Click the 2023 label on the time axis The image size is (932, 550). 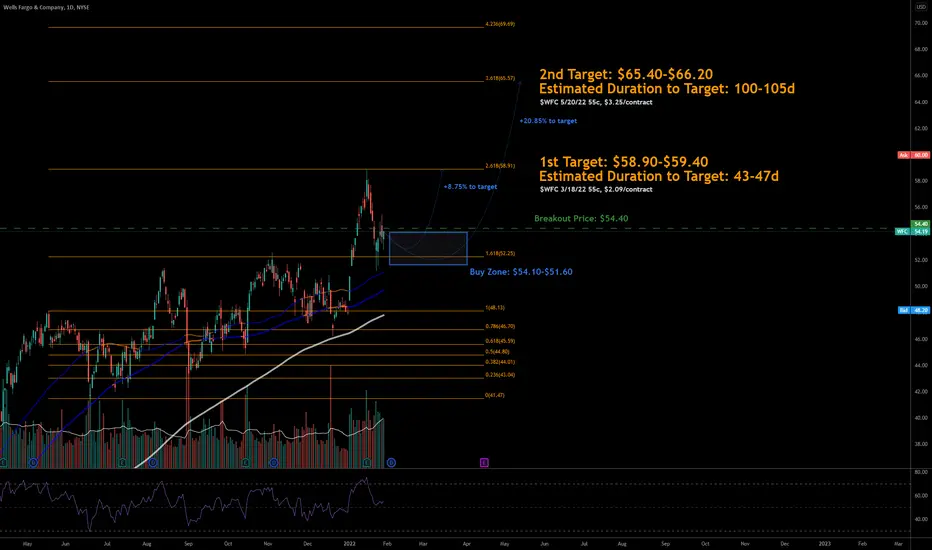click(825, 543)
